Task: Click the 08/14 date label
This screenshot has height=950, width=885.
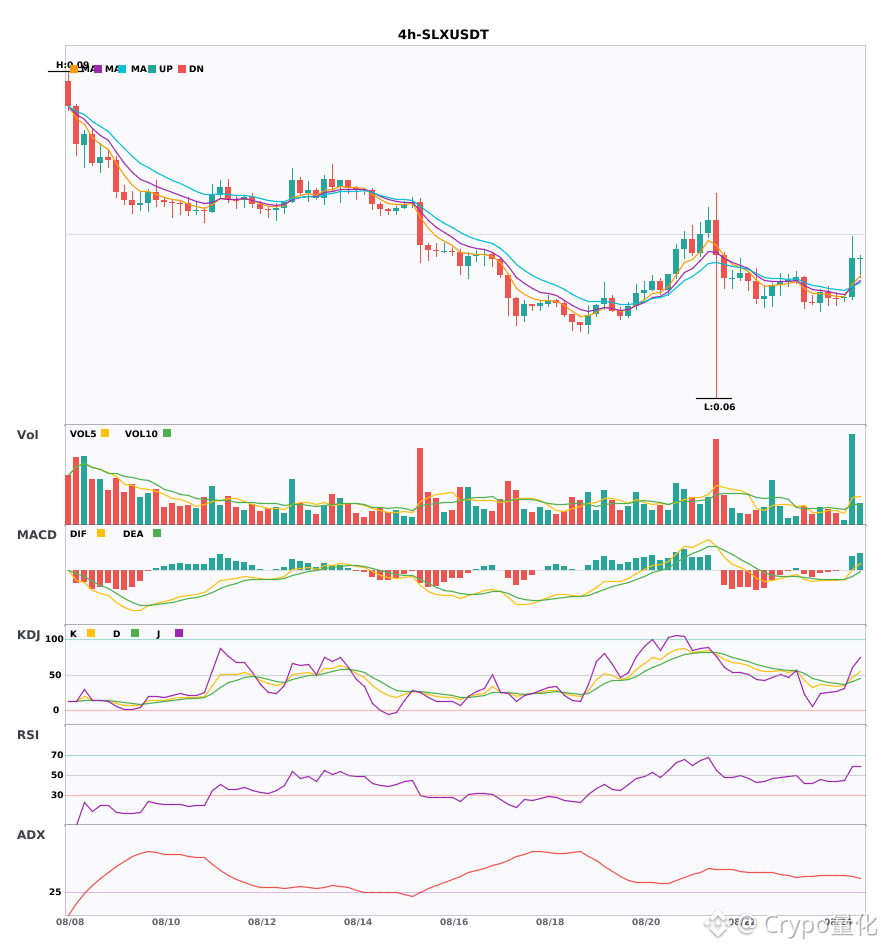Action: pos(358,922)
